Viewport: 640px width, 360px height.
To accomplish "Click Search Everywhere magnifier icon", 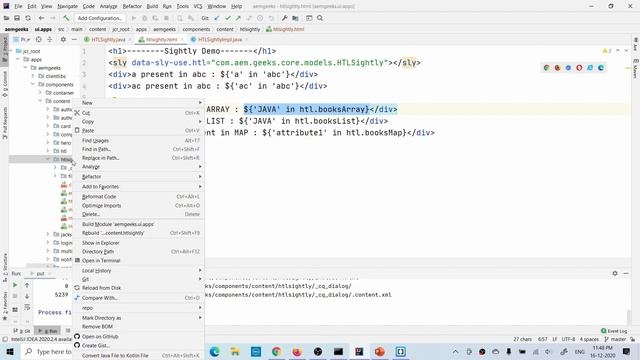I will (320, 18).
